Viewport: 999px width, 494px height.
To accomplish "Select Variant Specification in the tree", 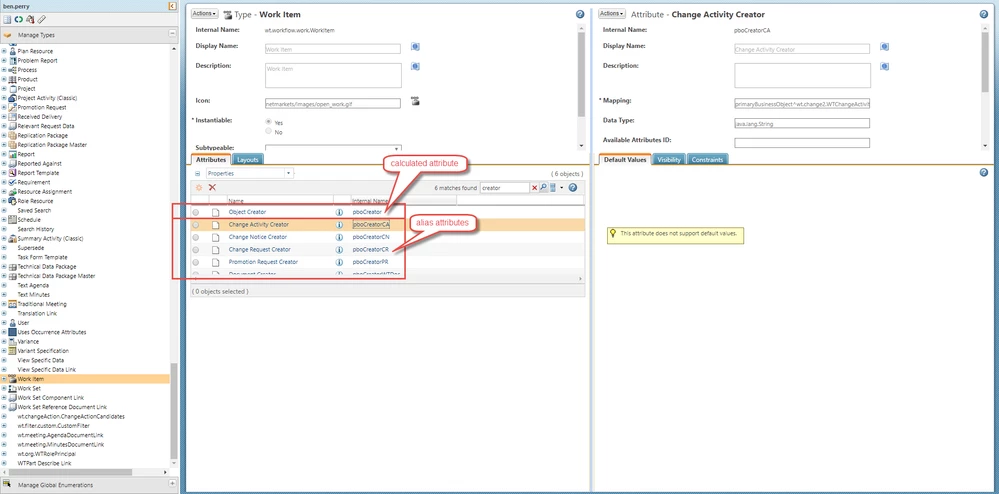I will pyautogui.click(x=43, y=351).
